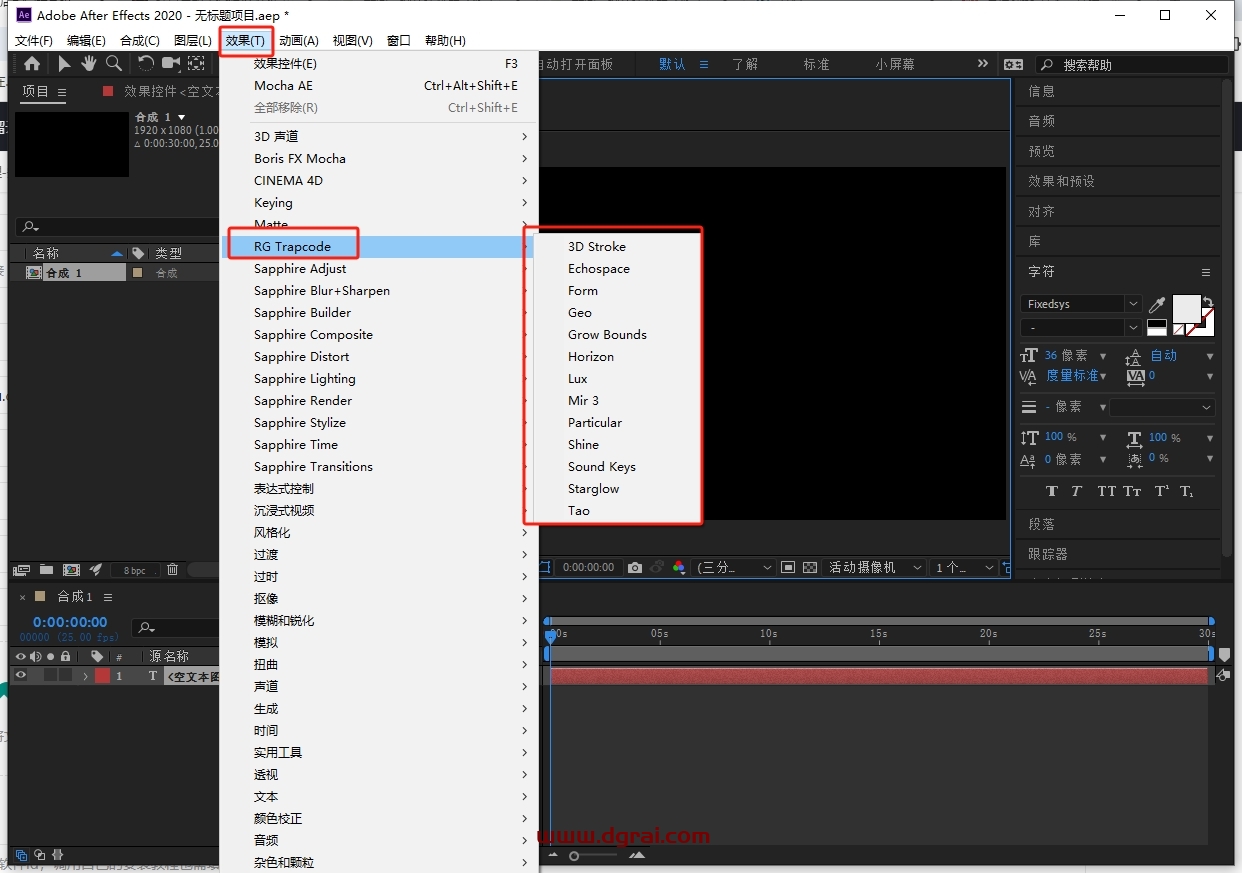Select the Hand tool
This screenshot has width=1242, height=873.
[89, 64]
